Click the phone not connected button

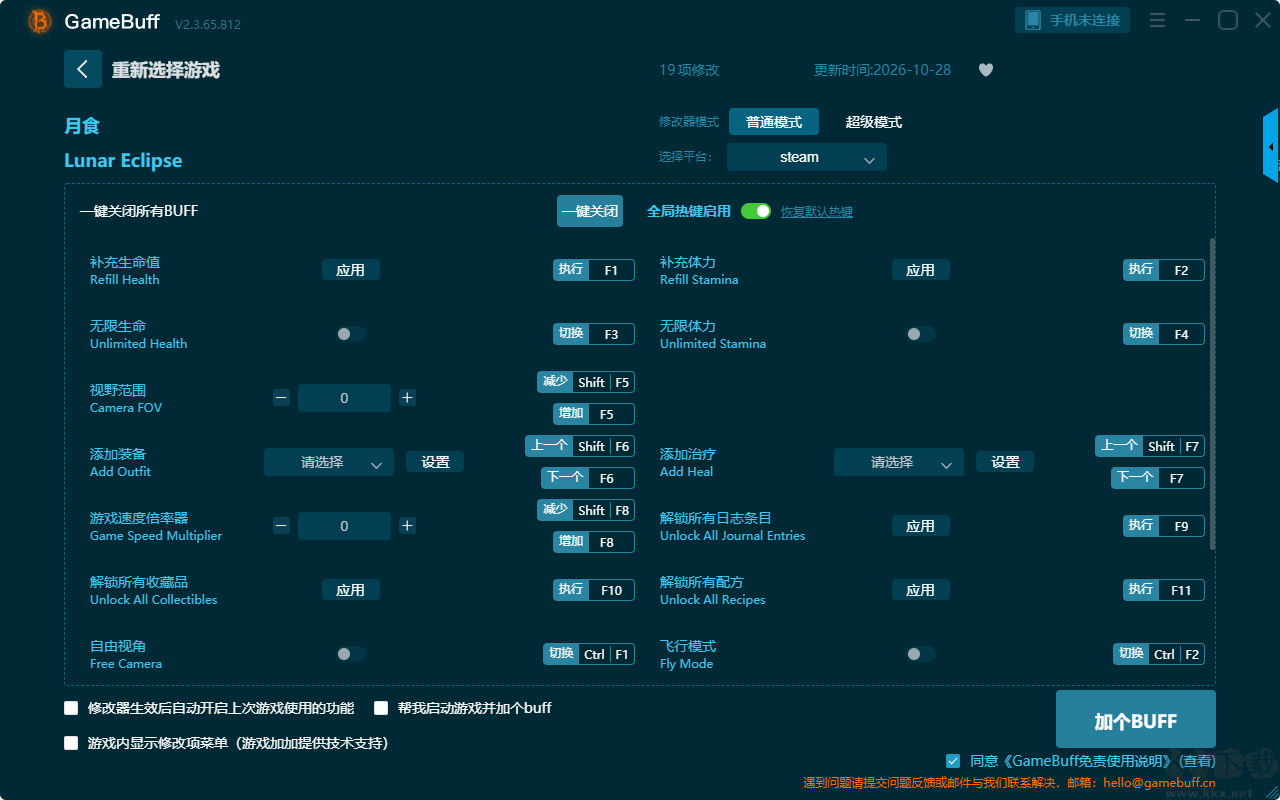pyautogui.click(x=1073, y=20)
